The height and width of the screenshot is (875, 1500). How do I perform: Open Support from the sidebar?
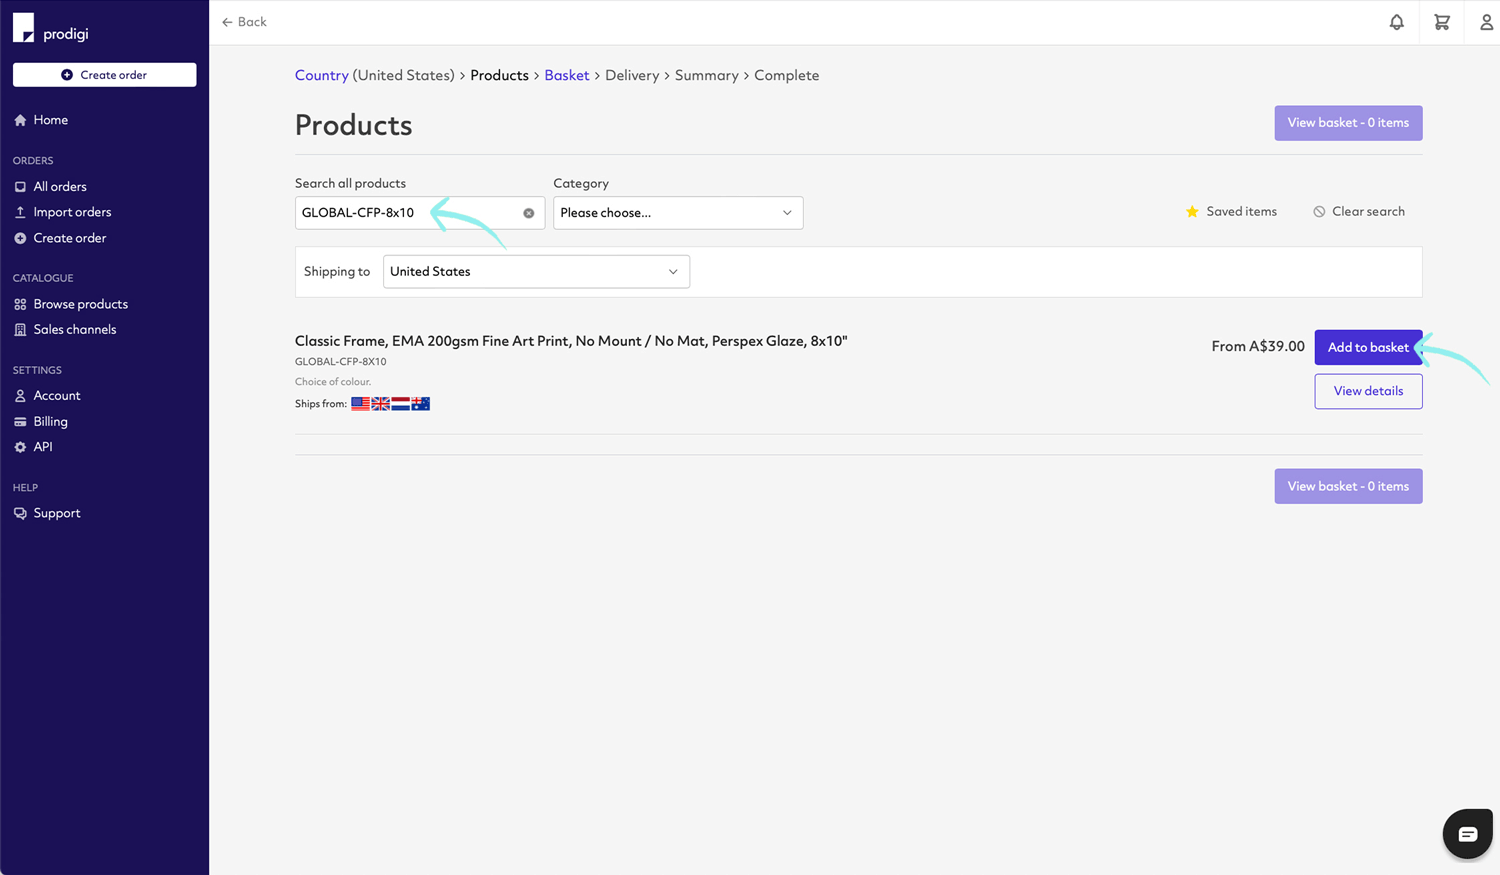(x=57, y=512)
